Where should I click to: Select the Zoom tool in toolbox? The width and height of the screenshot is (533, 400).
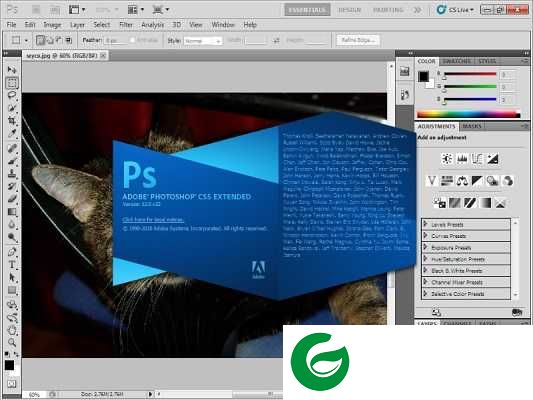12,343
